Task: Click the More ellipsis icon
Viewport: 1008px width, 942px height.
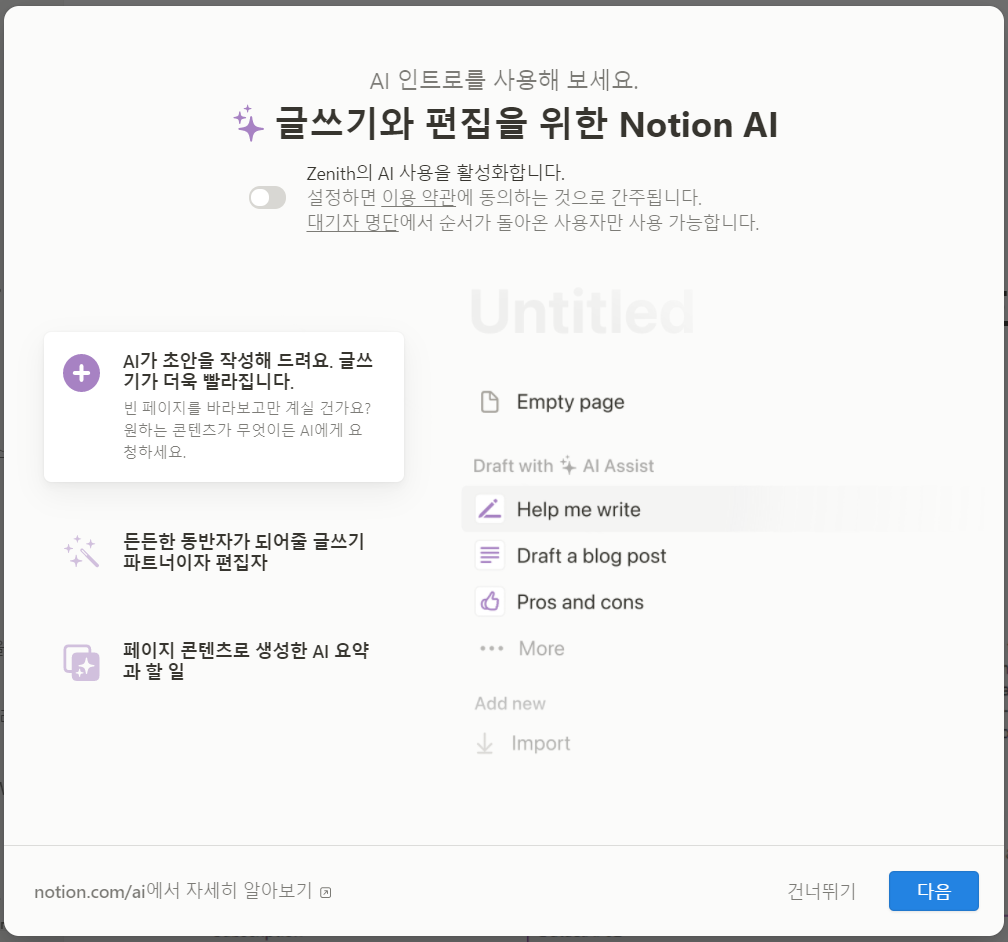Action: pyautogui.click(x=491, y=648)
